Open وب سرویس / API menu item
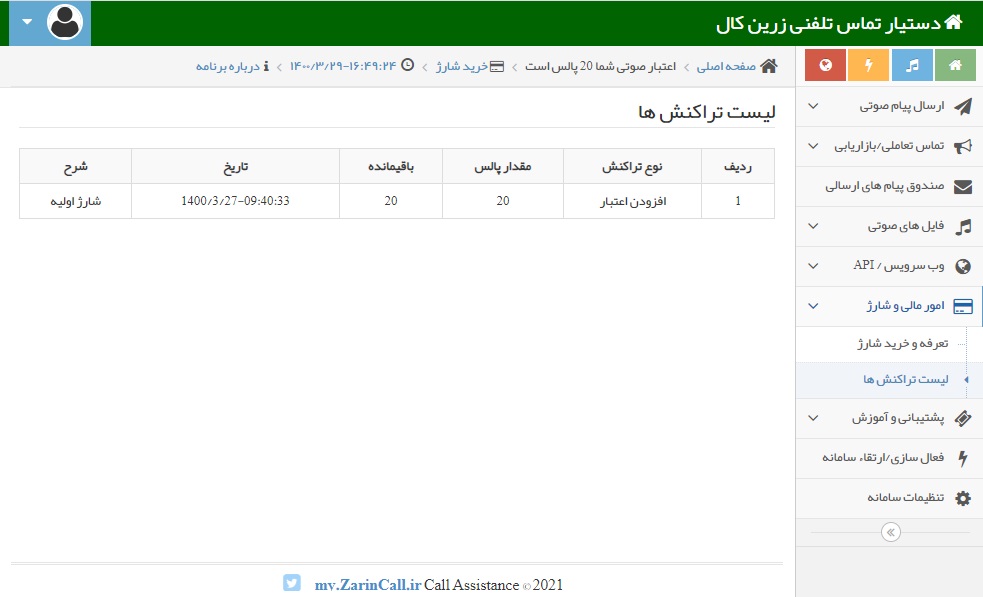 (x=889, y=267)
